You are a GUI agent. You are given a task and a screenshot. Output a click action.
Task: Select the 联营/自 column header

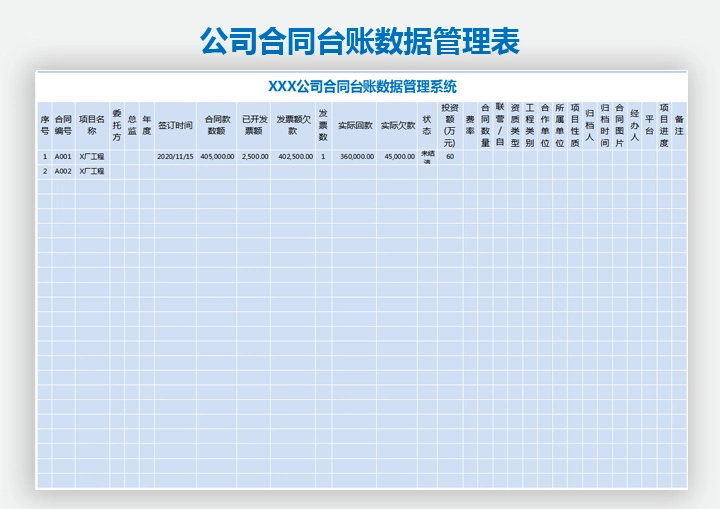pyautogui.click(x=500, y=125)
